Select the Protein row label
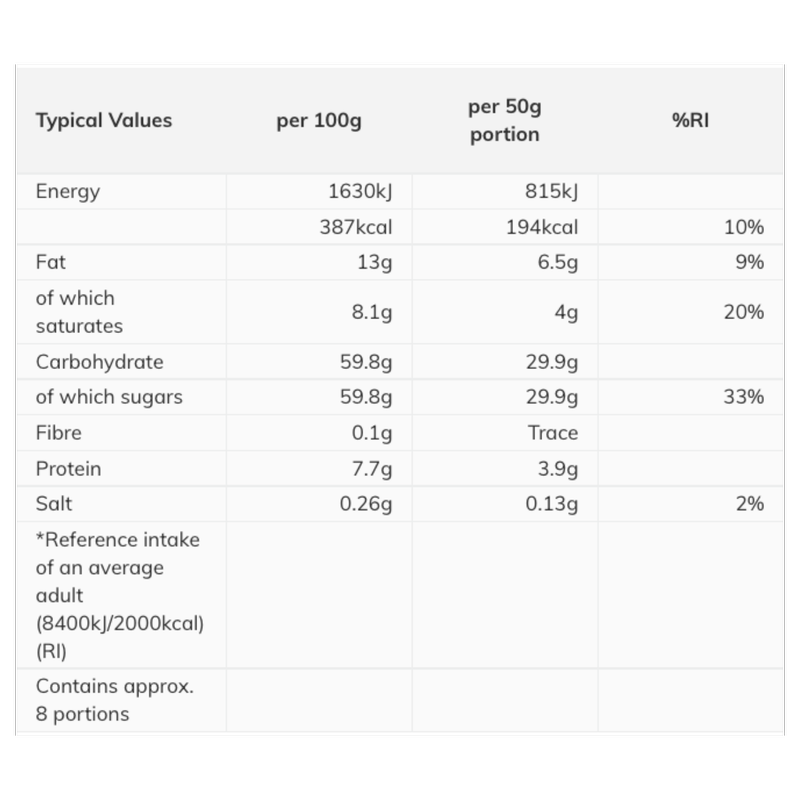 click(x=68, y=468)
